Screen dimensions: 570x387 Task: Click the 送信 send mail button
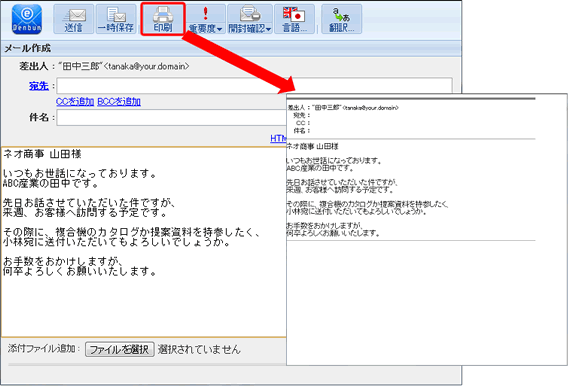click(74, 19)
